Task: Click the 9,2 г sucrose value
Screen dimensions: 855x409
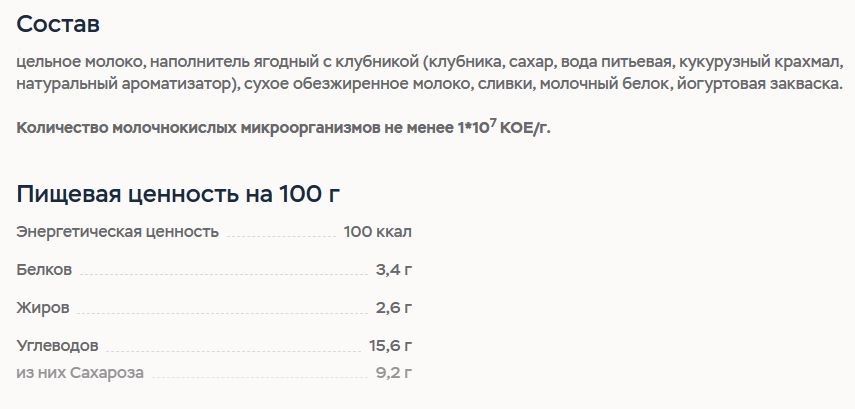Action: (394, 373)
